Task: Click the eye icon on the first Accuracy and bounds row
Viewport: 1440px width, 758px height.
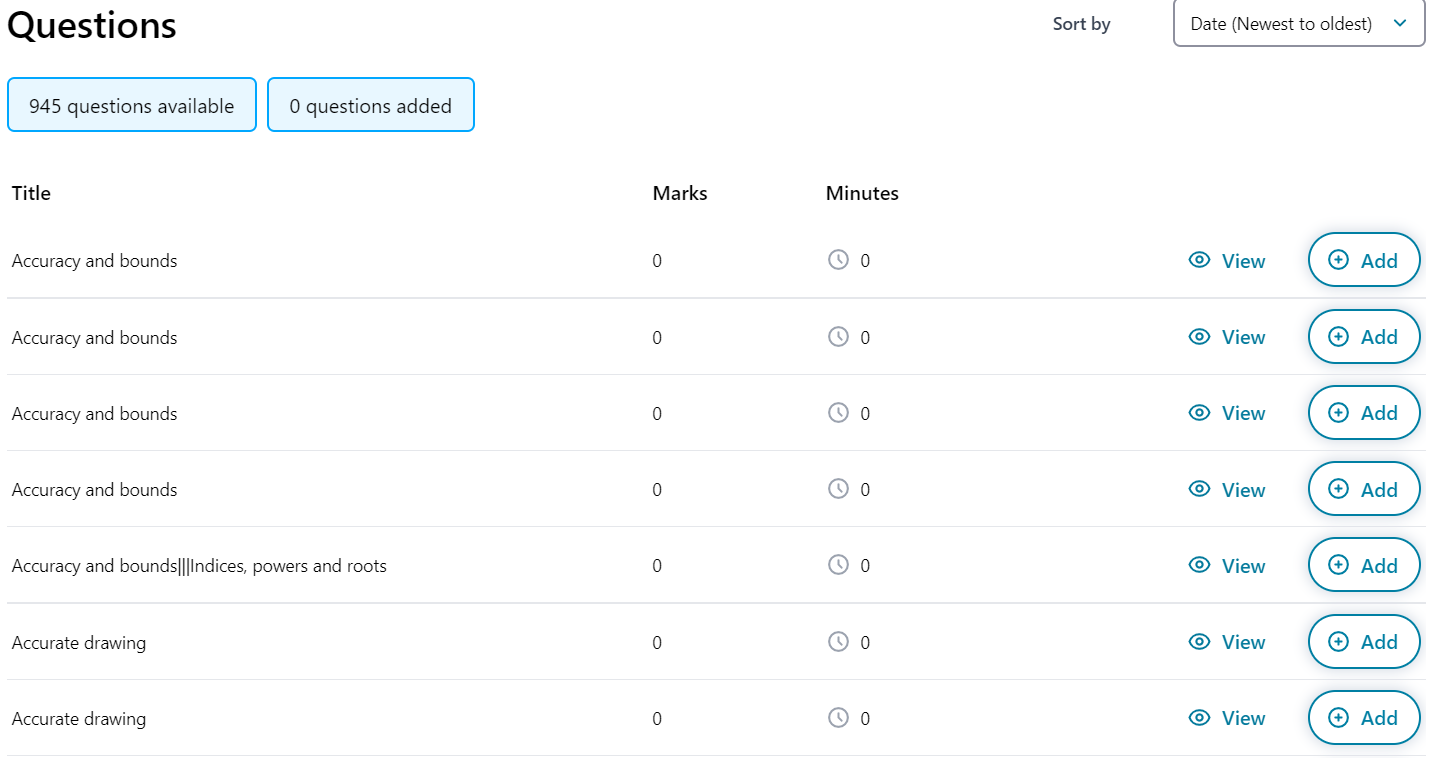Action: 1199,260
